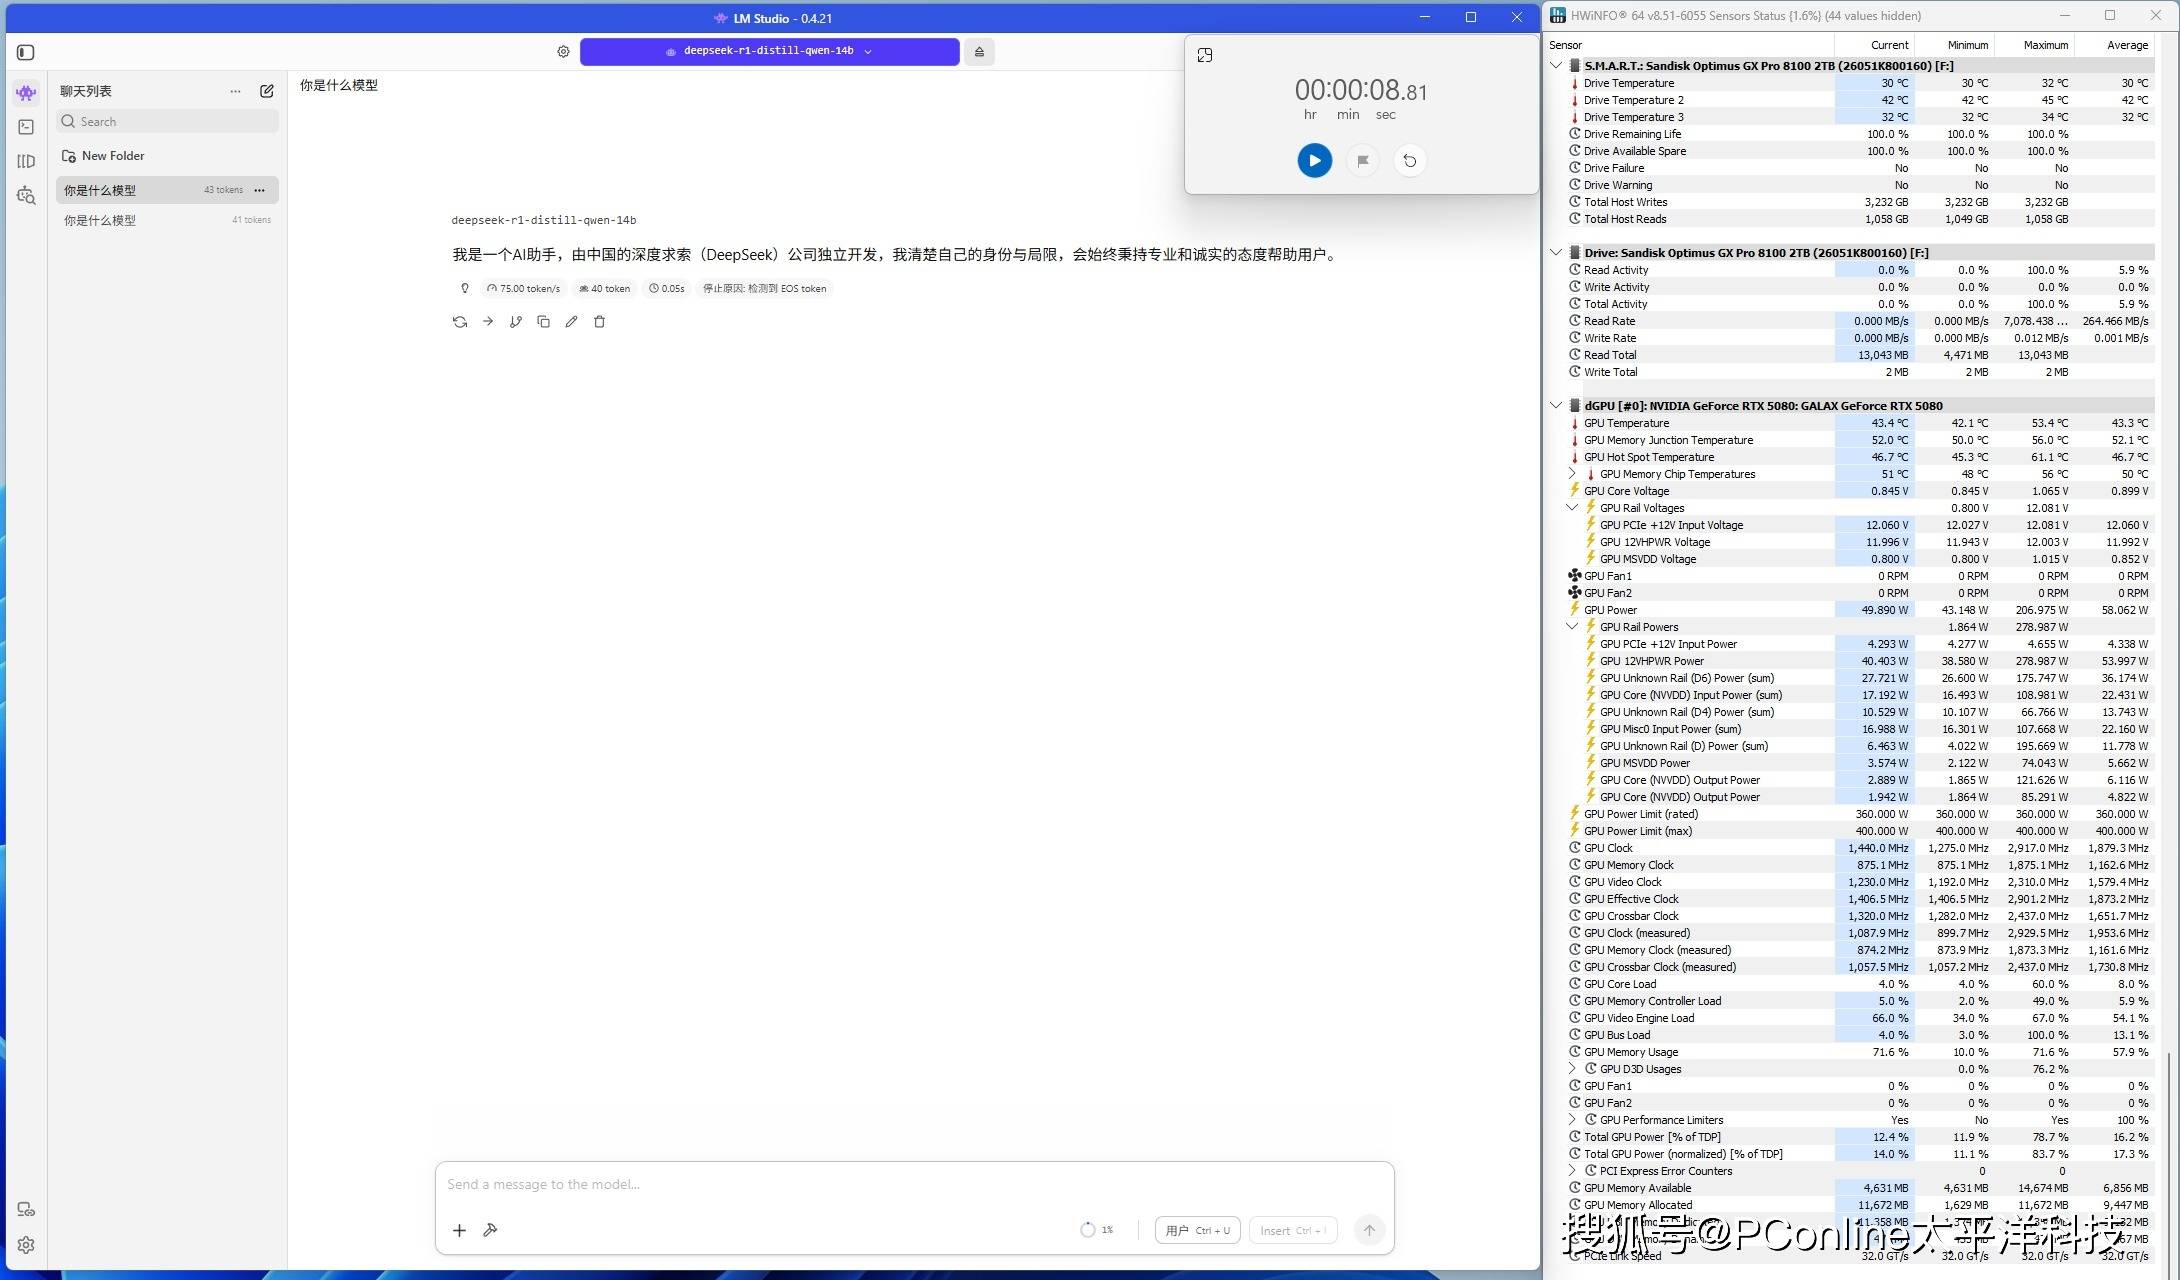The height and width of the screenshot is (1280, 2180).
Task: Open the Discover search icon in sidebar
Action: click(x=26, y=195)
